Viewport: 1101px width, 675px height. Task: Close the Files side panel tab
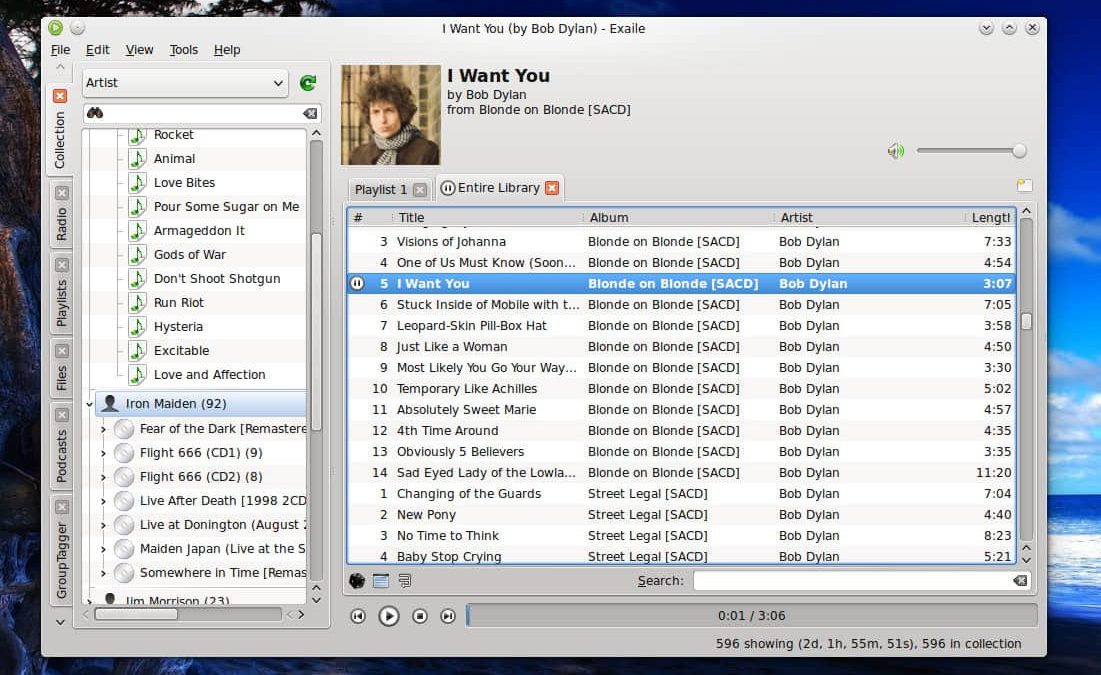(62, 350)
